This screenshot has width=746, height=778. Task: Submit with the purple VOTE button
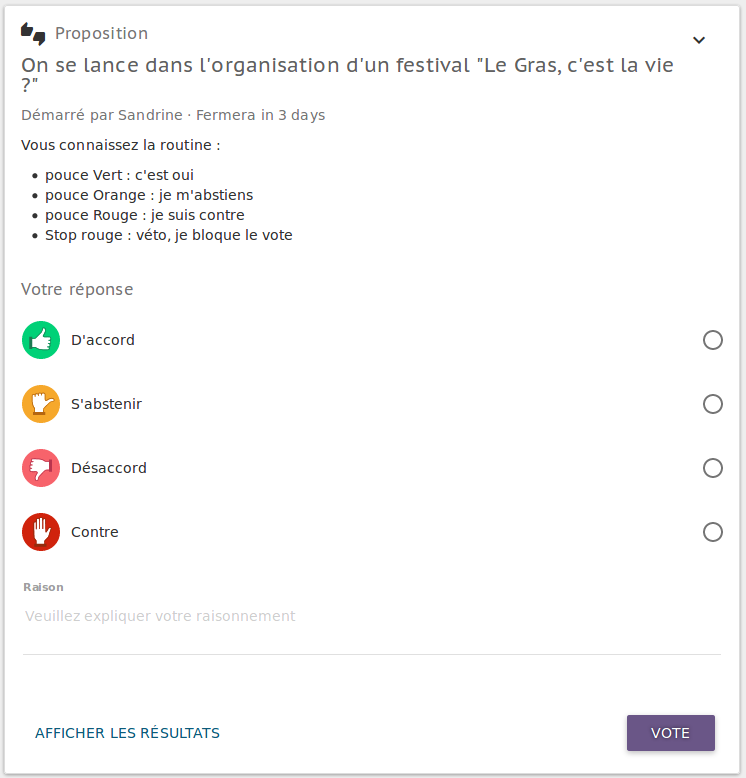(671, 733)
